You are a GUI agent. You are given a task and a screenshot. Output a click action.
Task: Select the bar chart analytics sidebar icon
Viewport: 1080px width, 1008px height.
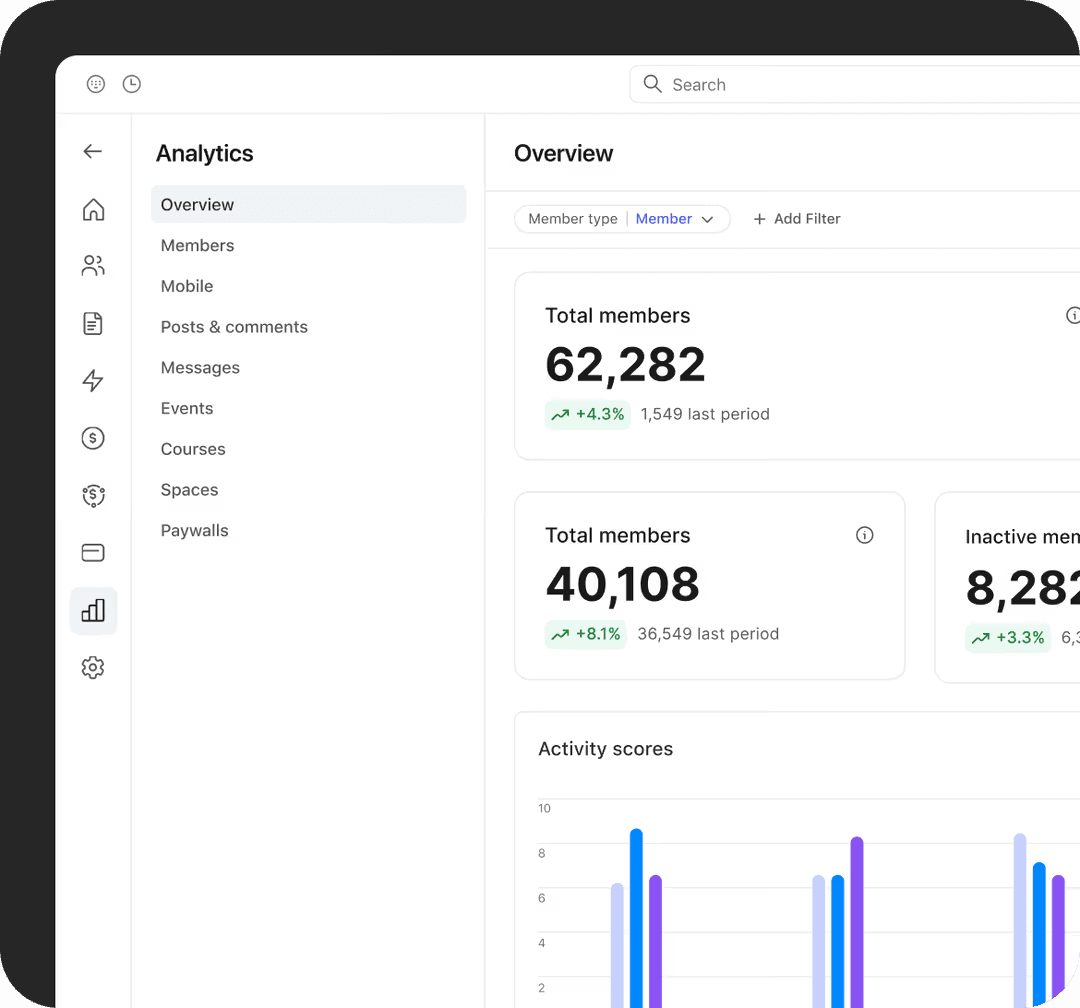coord(93,610)
